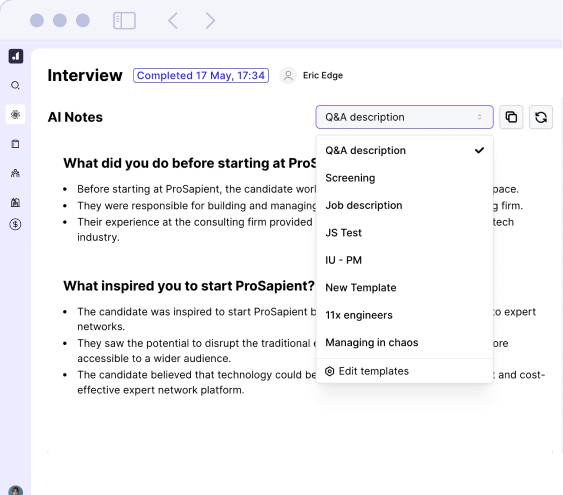Click the Eric Edge name

tap(323, 75)
